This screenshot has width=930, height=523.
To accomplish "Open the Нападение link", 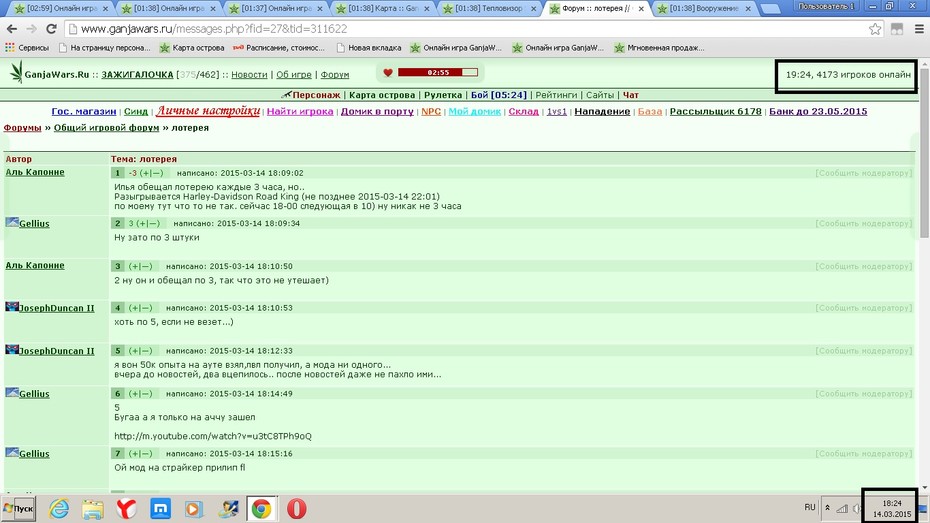I will pos(602,111).
